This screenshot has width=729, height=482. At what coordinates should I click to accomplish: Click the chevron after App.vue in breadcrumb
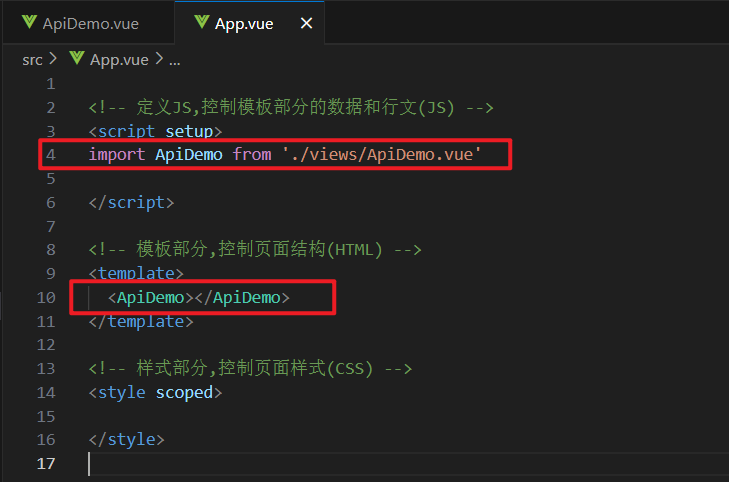(159, 59)
